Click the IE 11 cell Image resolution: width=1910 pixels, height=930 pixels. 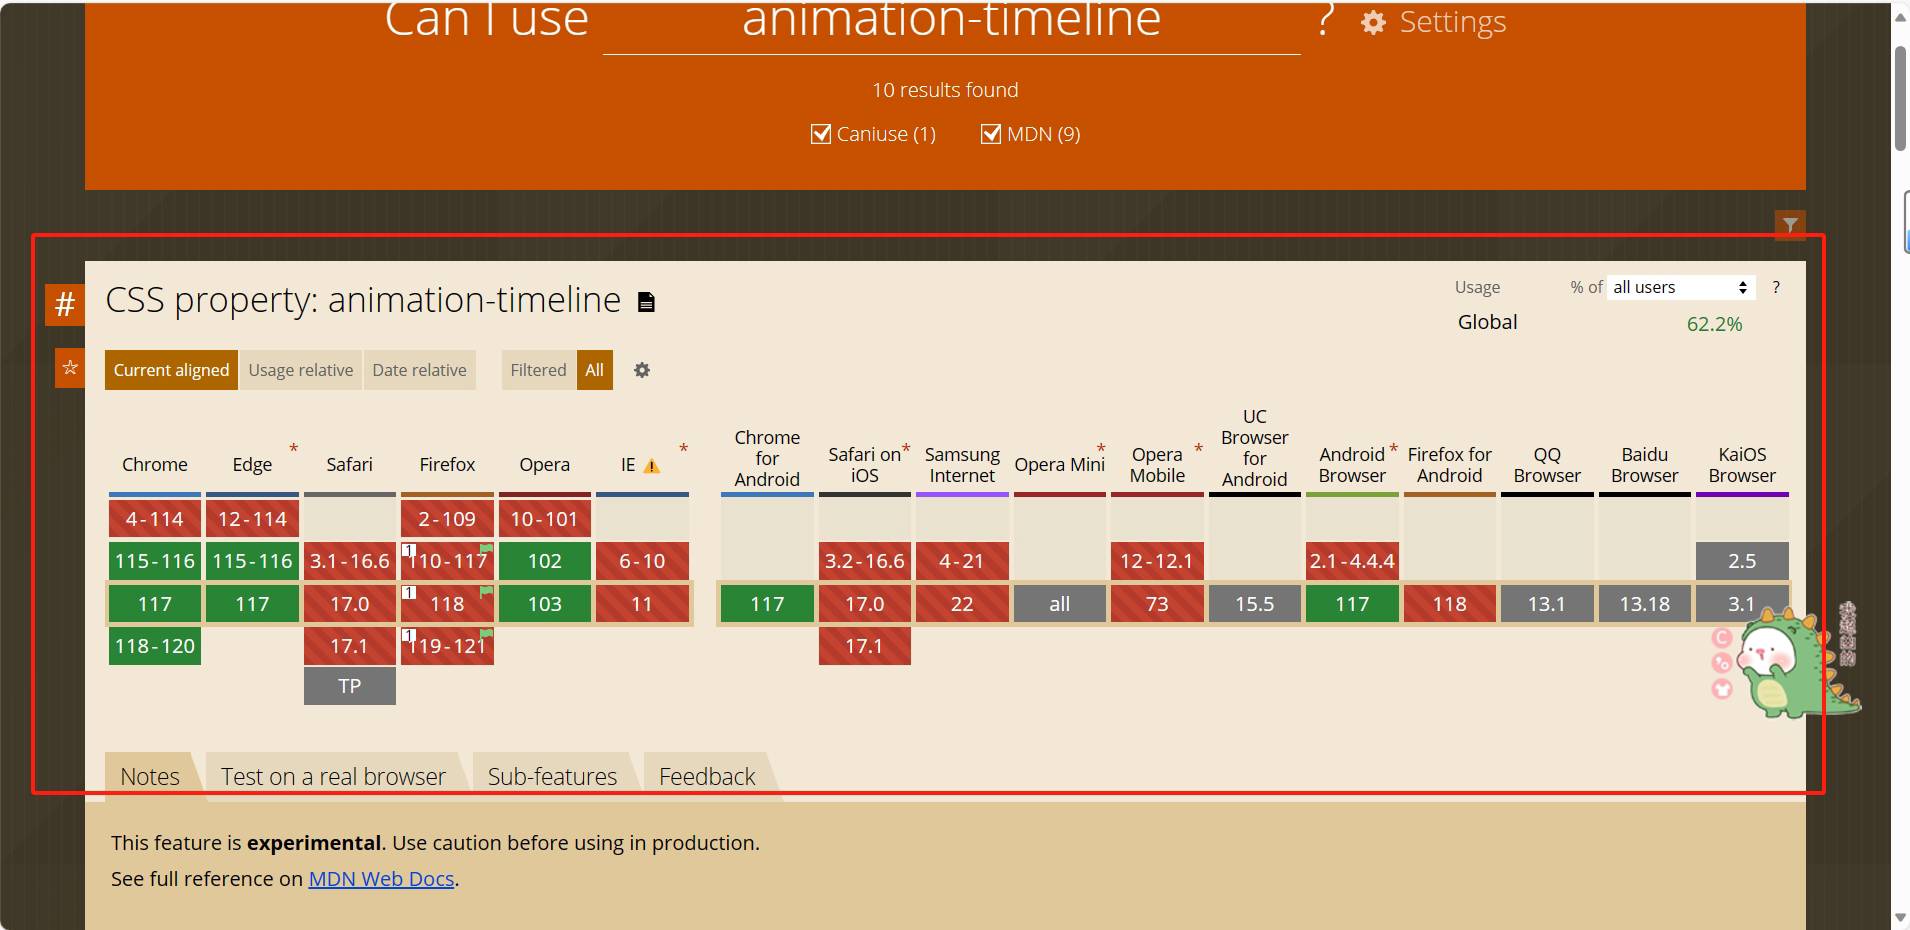point(642,604)
